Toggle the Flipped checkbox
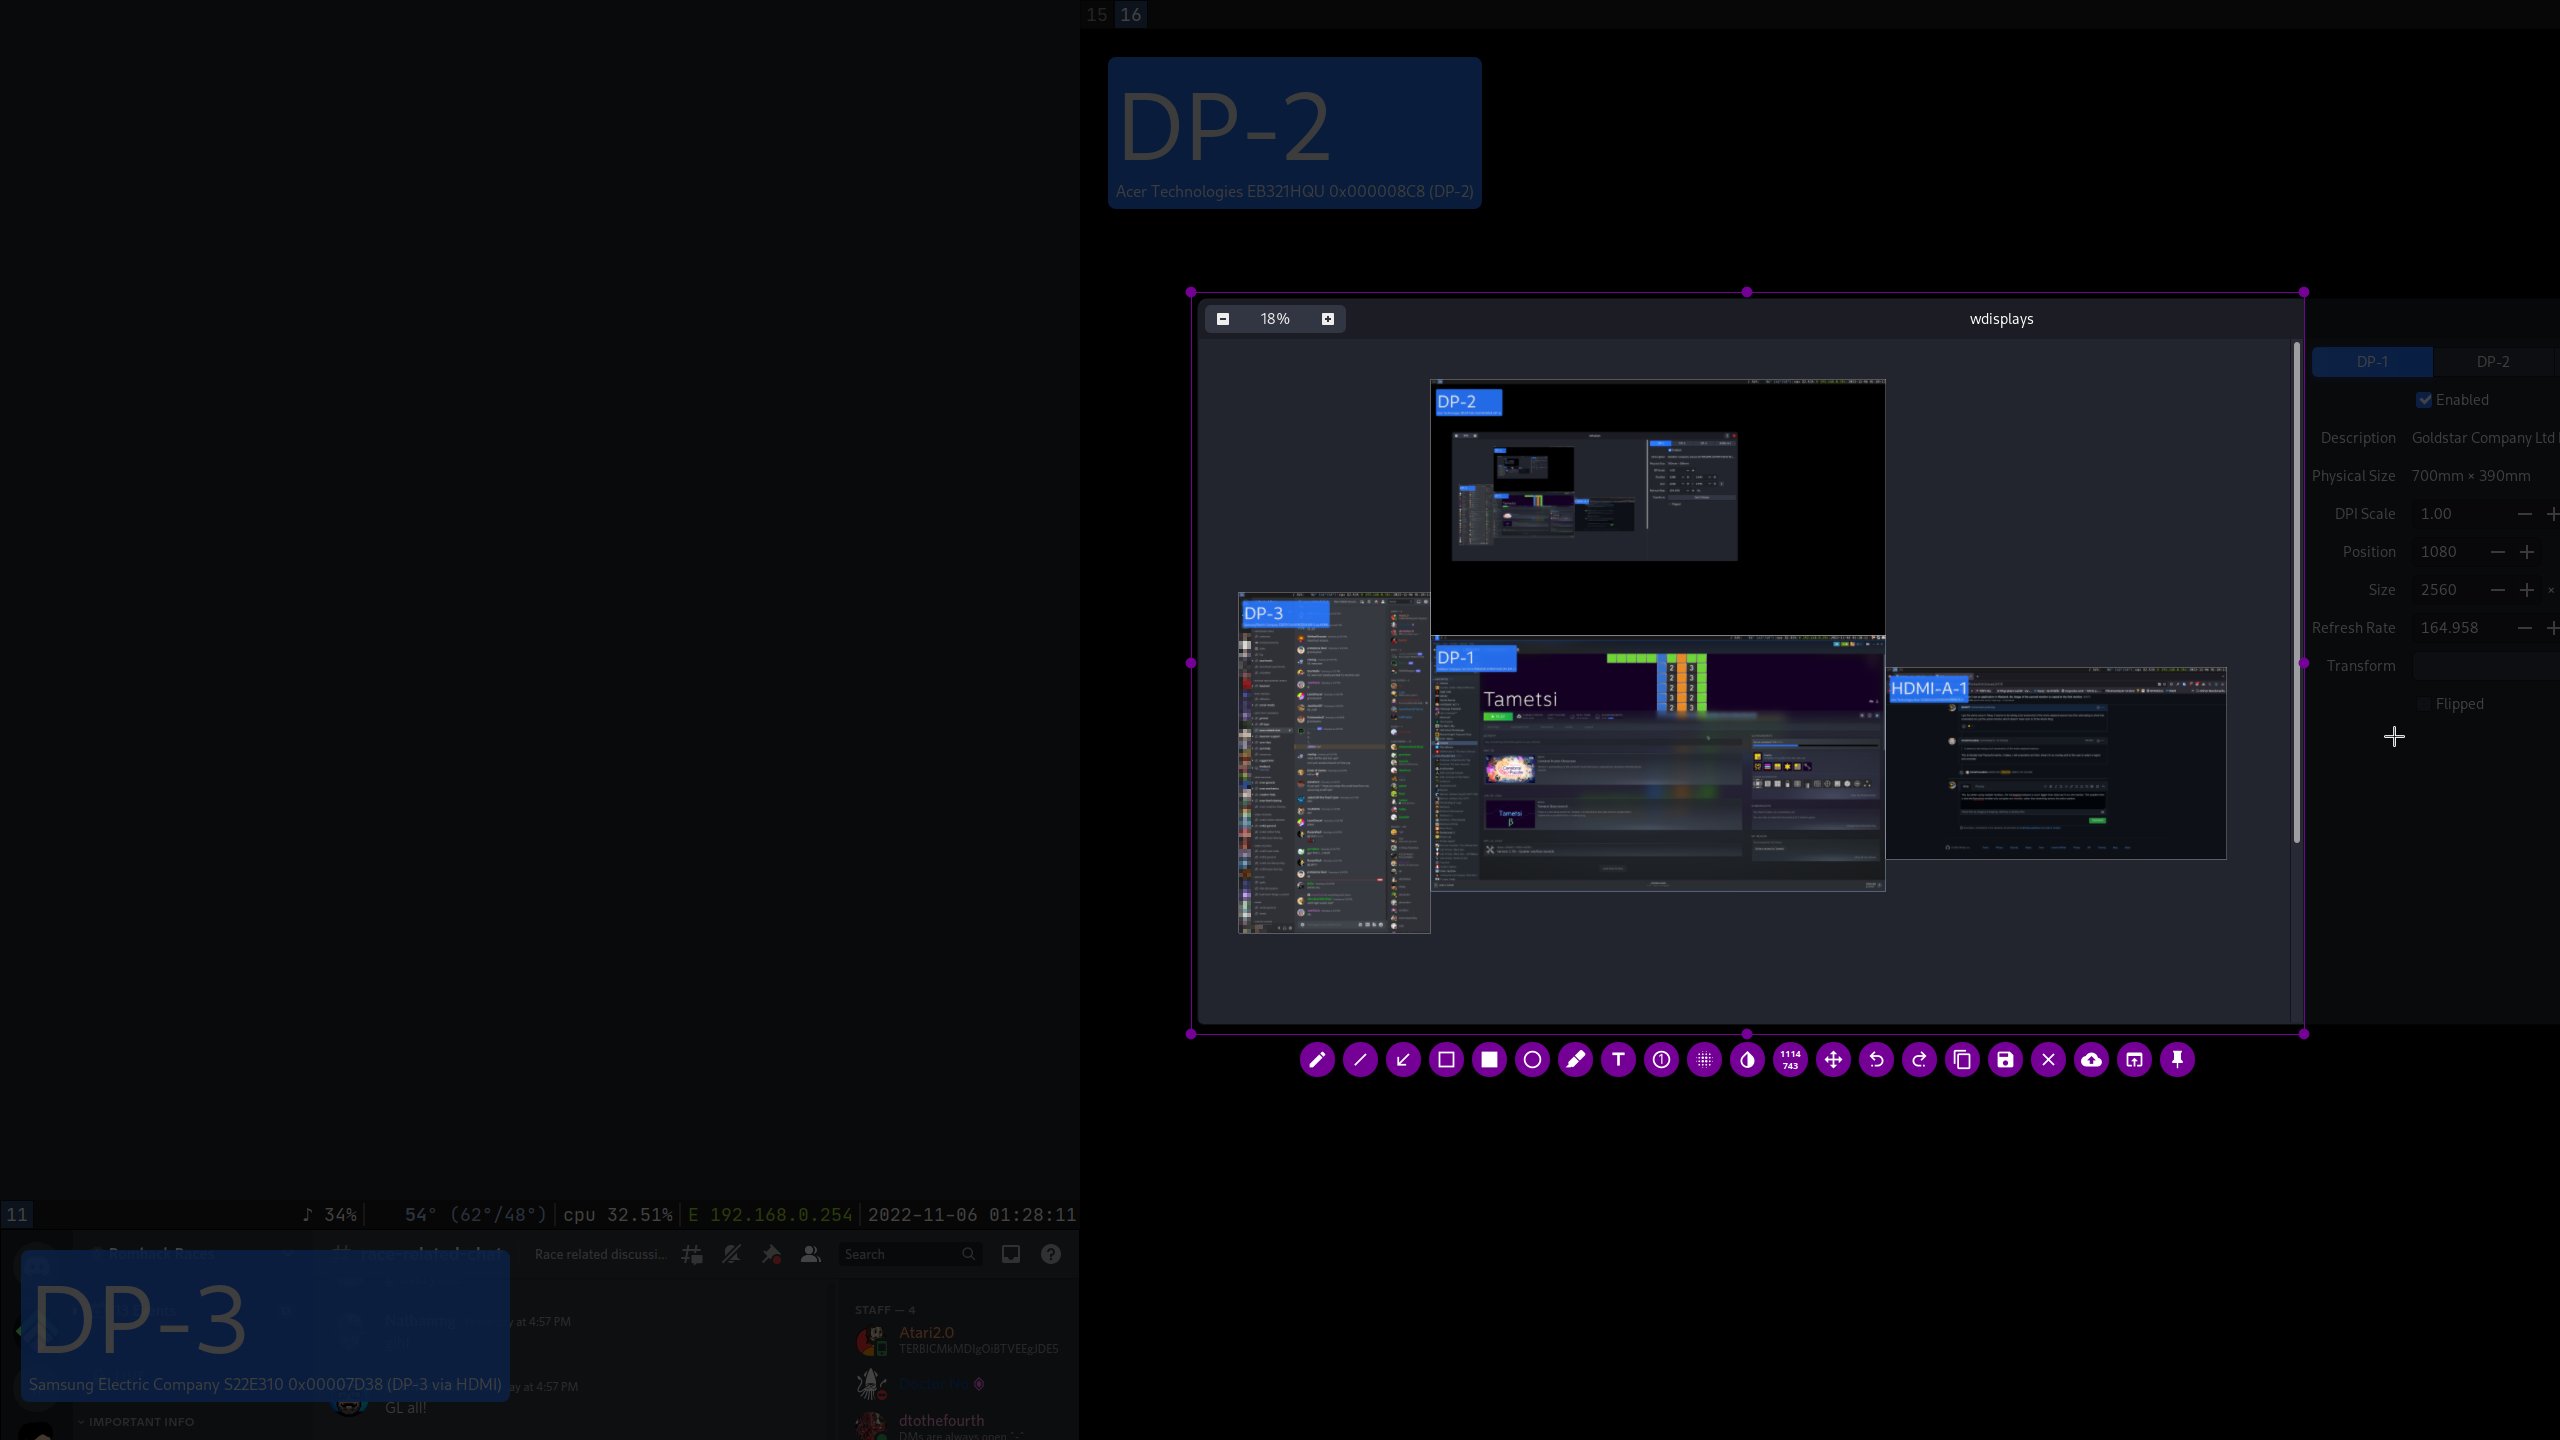This screenshot has width=2560, height=1440. [2424, 704]
